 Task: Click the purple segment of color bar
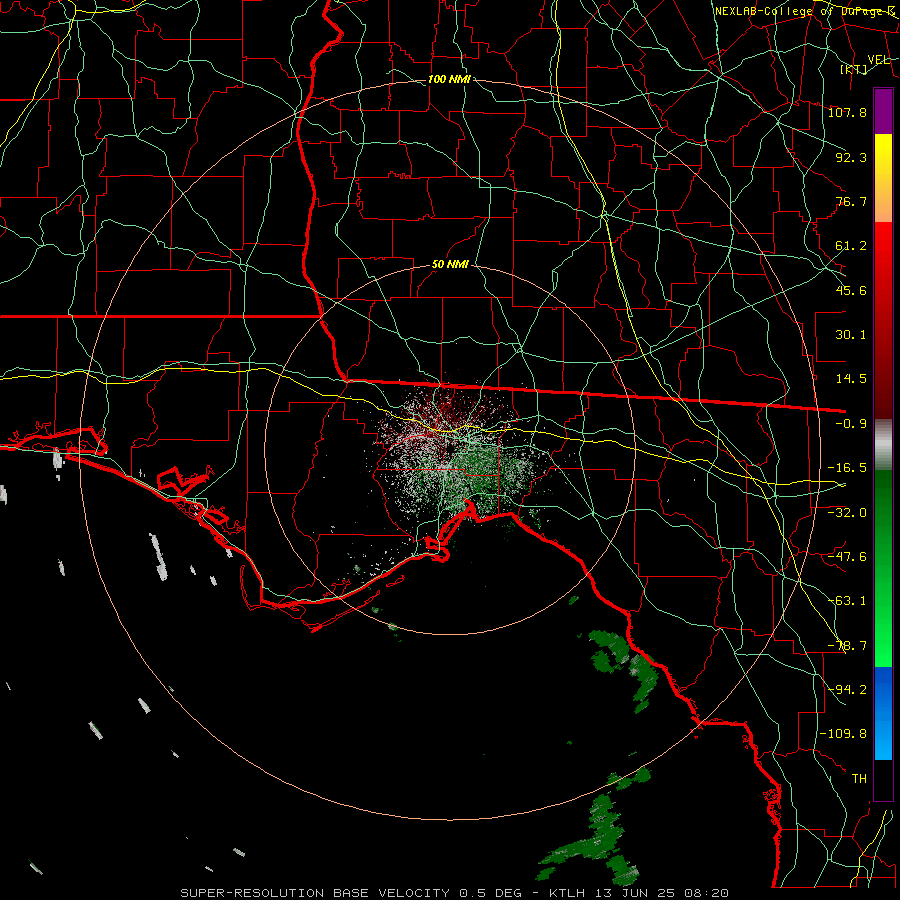pyautogui.click(x=883, y=111)
